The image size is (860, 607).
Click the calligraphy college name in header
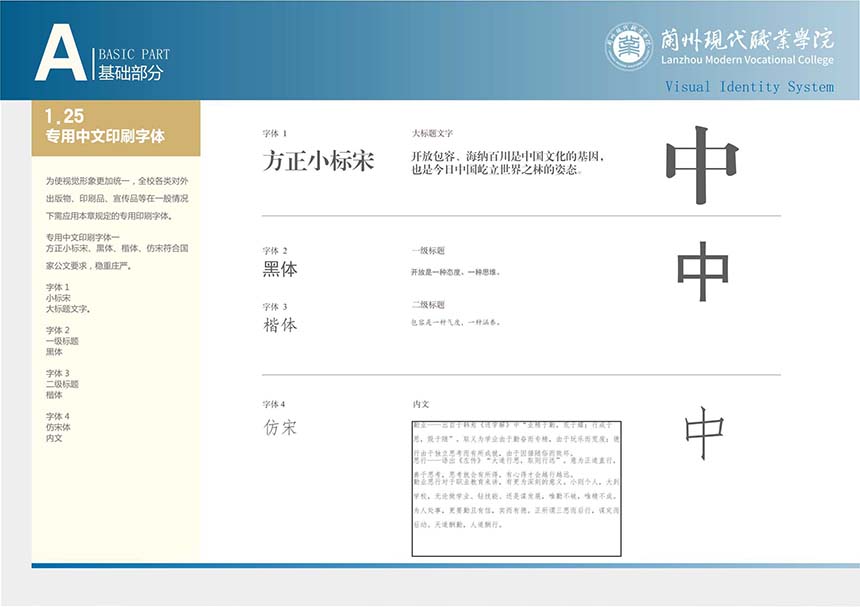pos(746,39)
